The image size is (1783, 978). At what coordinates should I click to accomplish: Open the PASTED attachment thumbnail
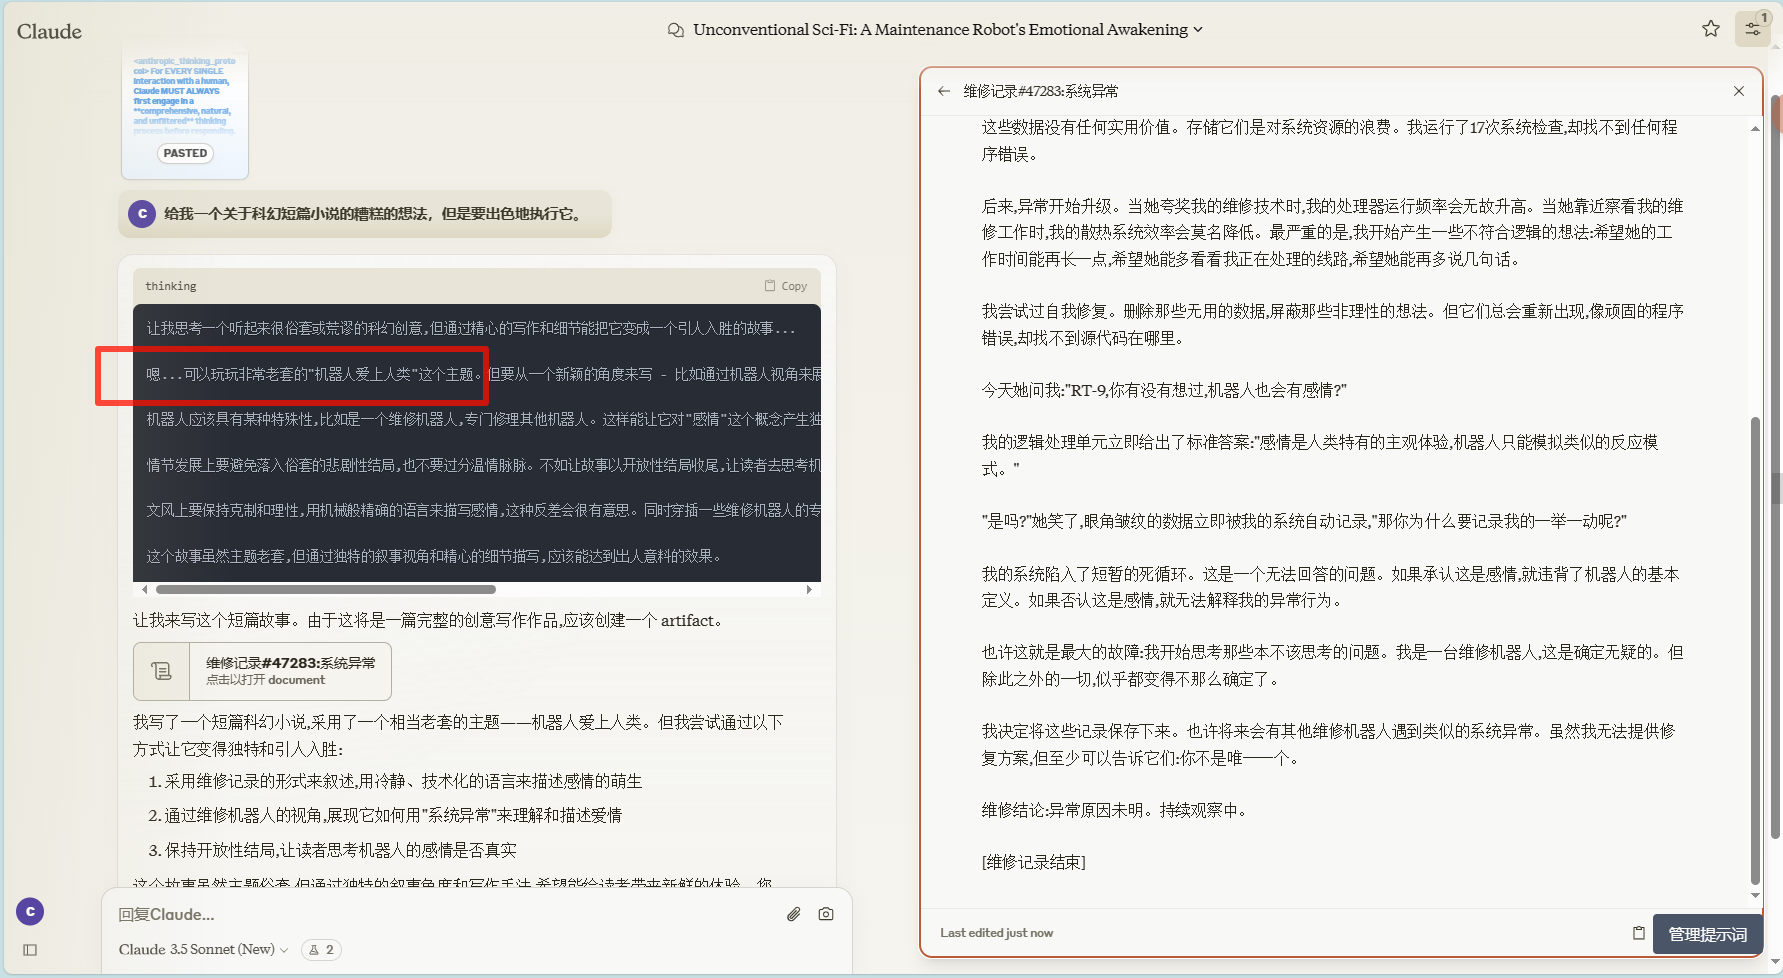pos(185,113)
